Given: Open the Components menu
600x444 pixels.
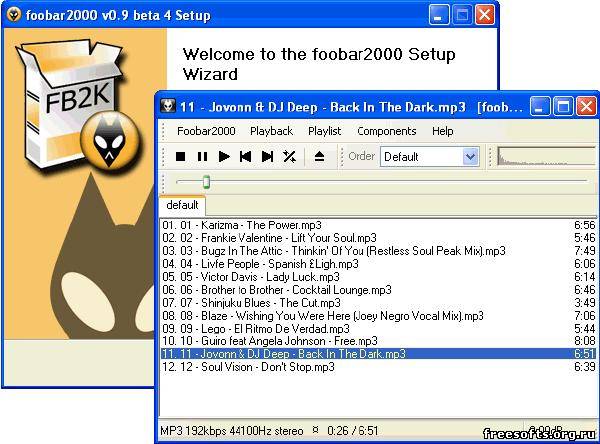Looking at the screenshot, I should (386, 131).
